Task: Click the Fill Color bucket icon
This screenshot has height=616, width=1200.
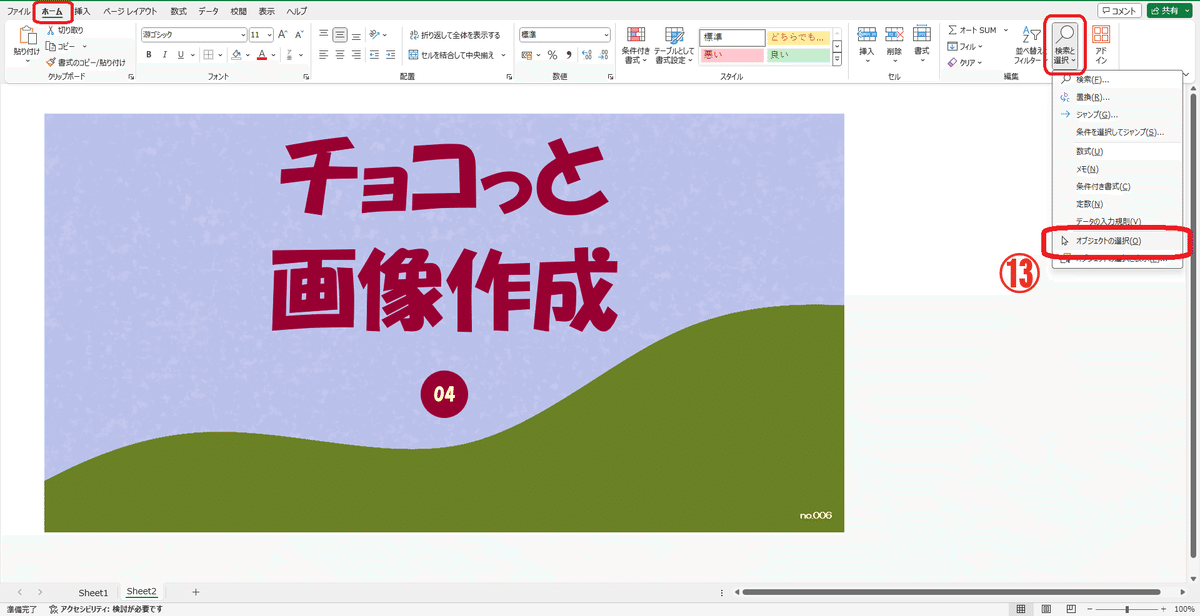Action: [236, 55]
